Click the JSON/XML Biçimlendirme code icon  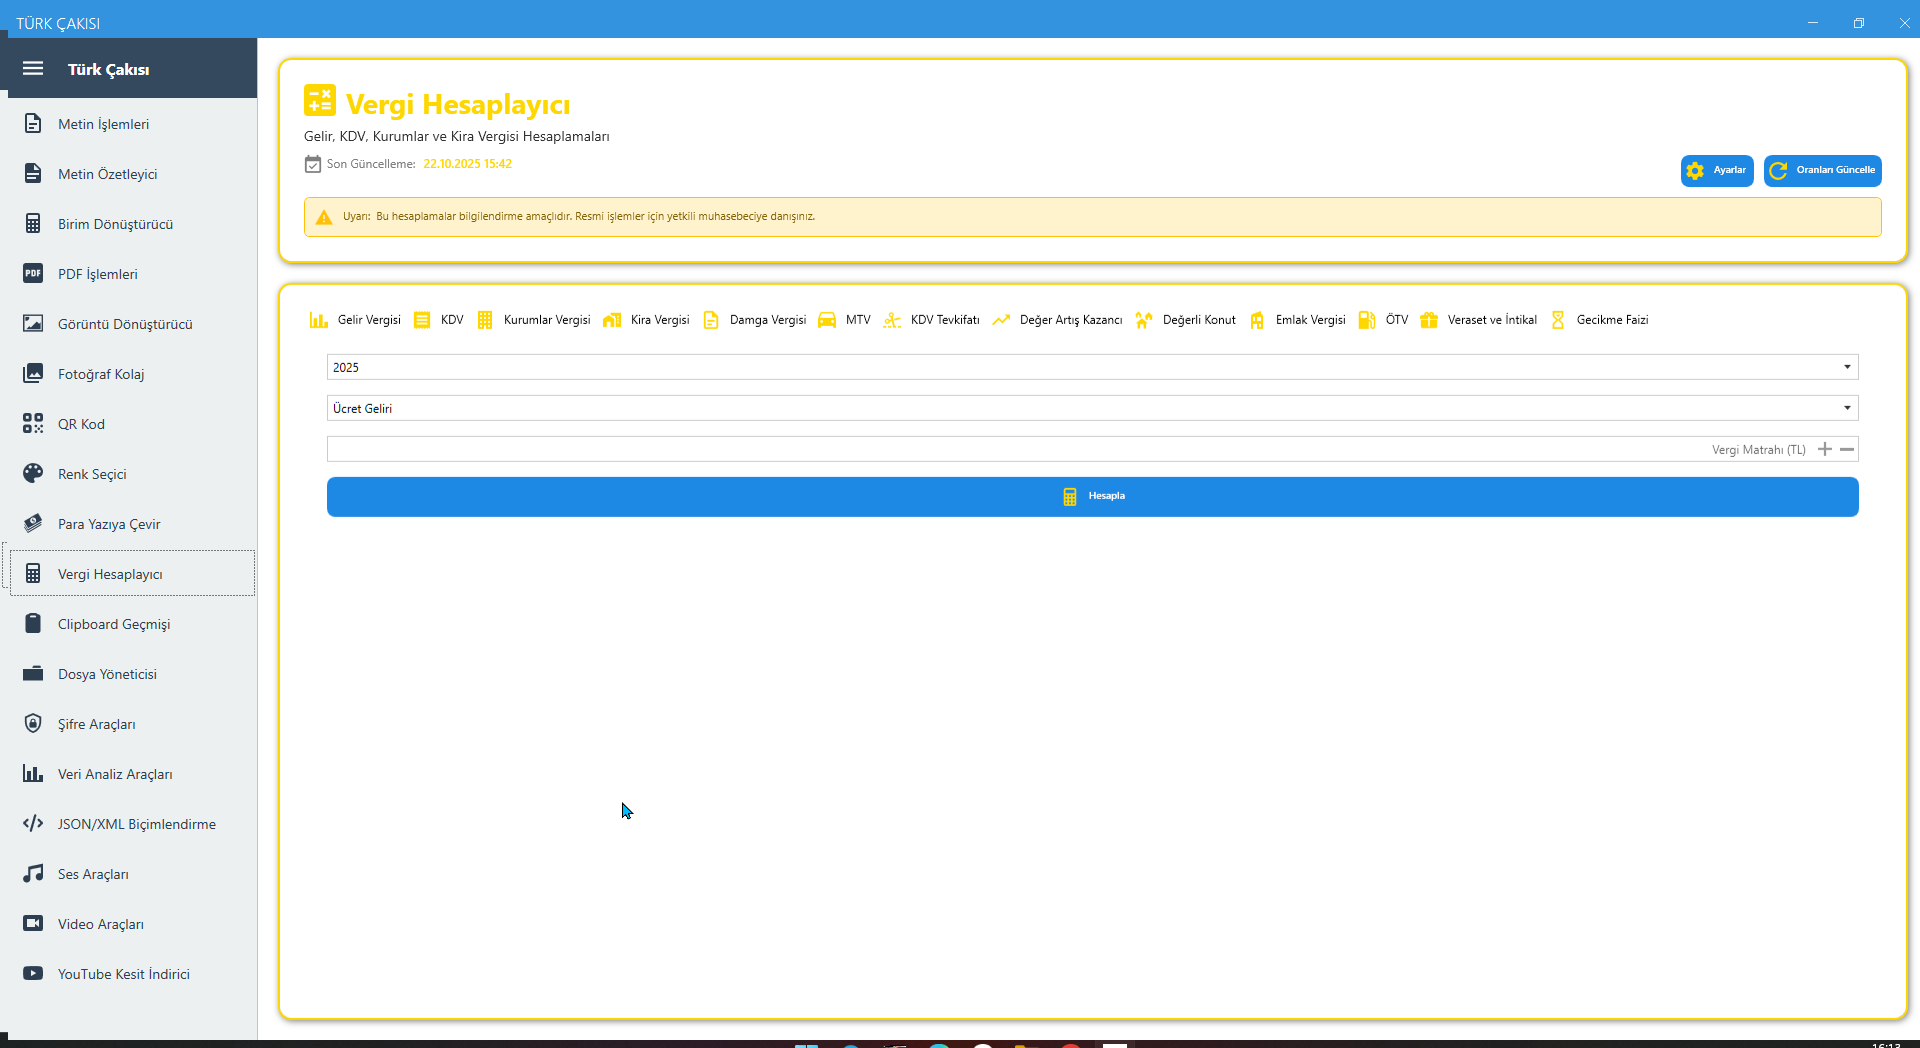point(33,824)
